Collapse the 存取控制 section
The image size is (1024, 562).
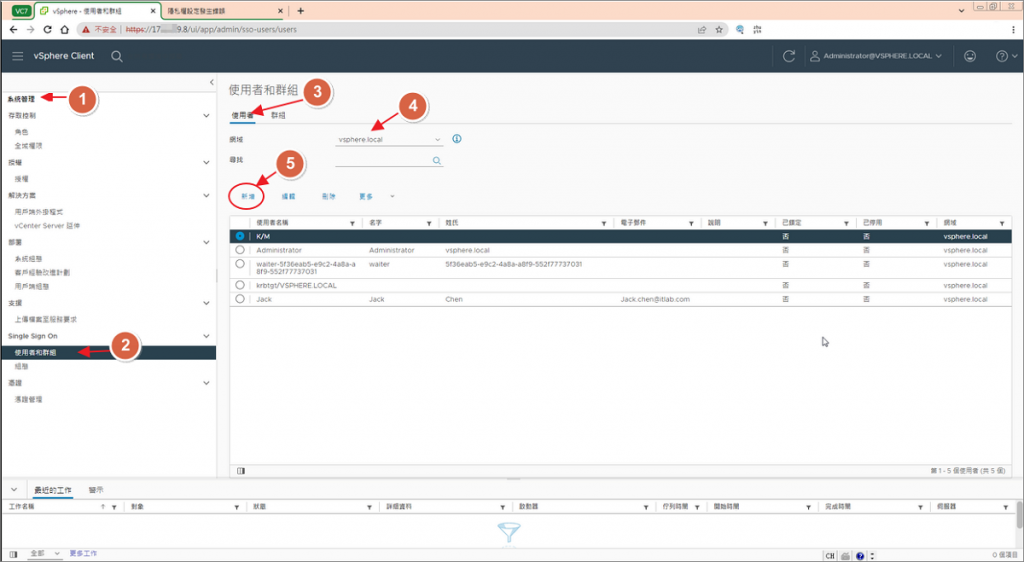tap(206, 116)
